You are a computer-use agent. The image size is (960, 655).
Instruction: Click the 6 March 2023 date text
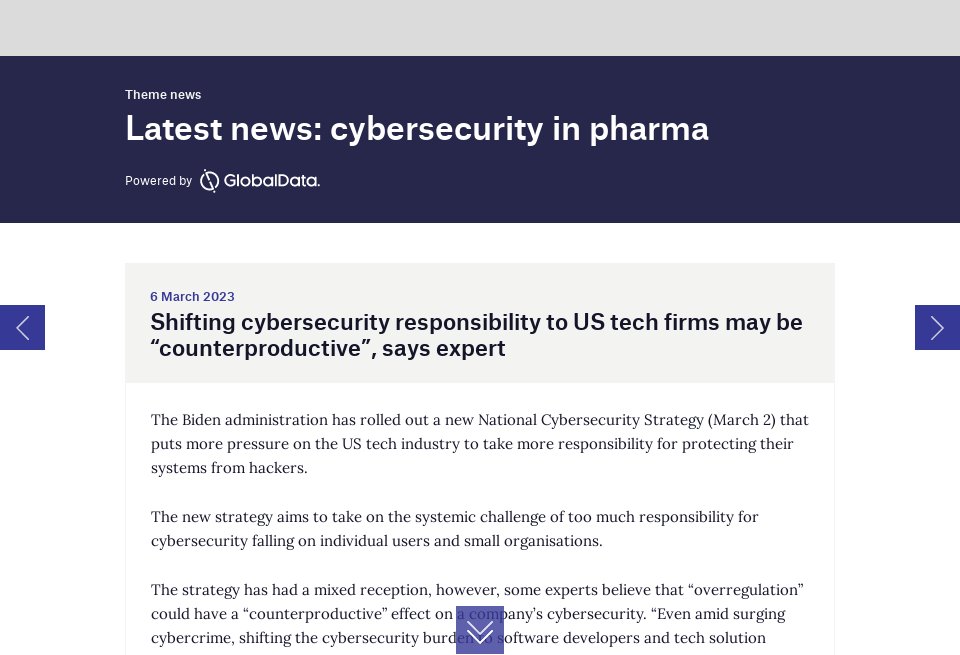point(192,296)
